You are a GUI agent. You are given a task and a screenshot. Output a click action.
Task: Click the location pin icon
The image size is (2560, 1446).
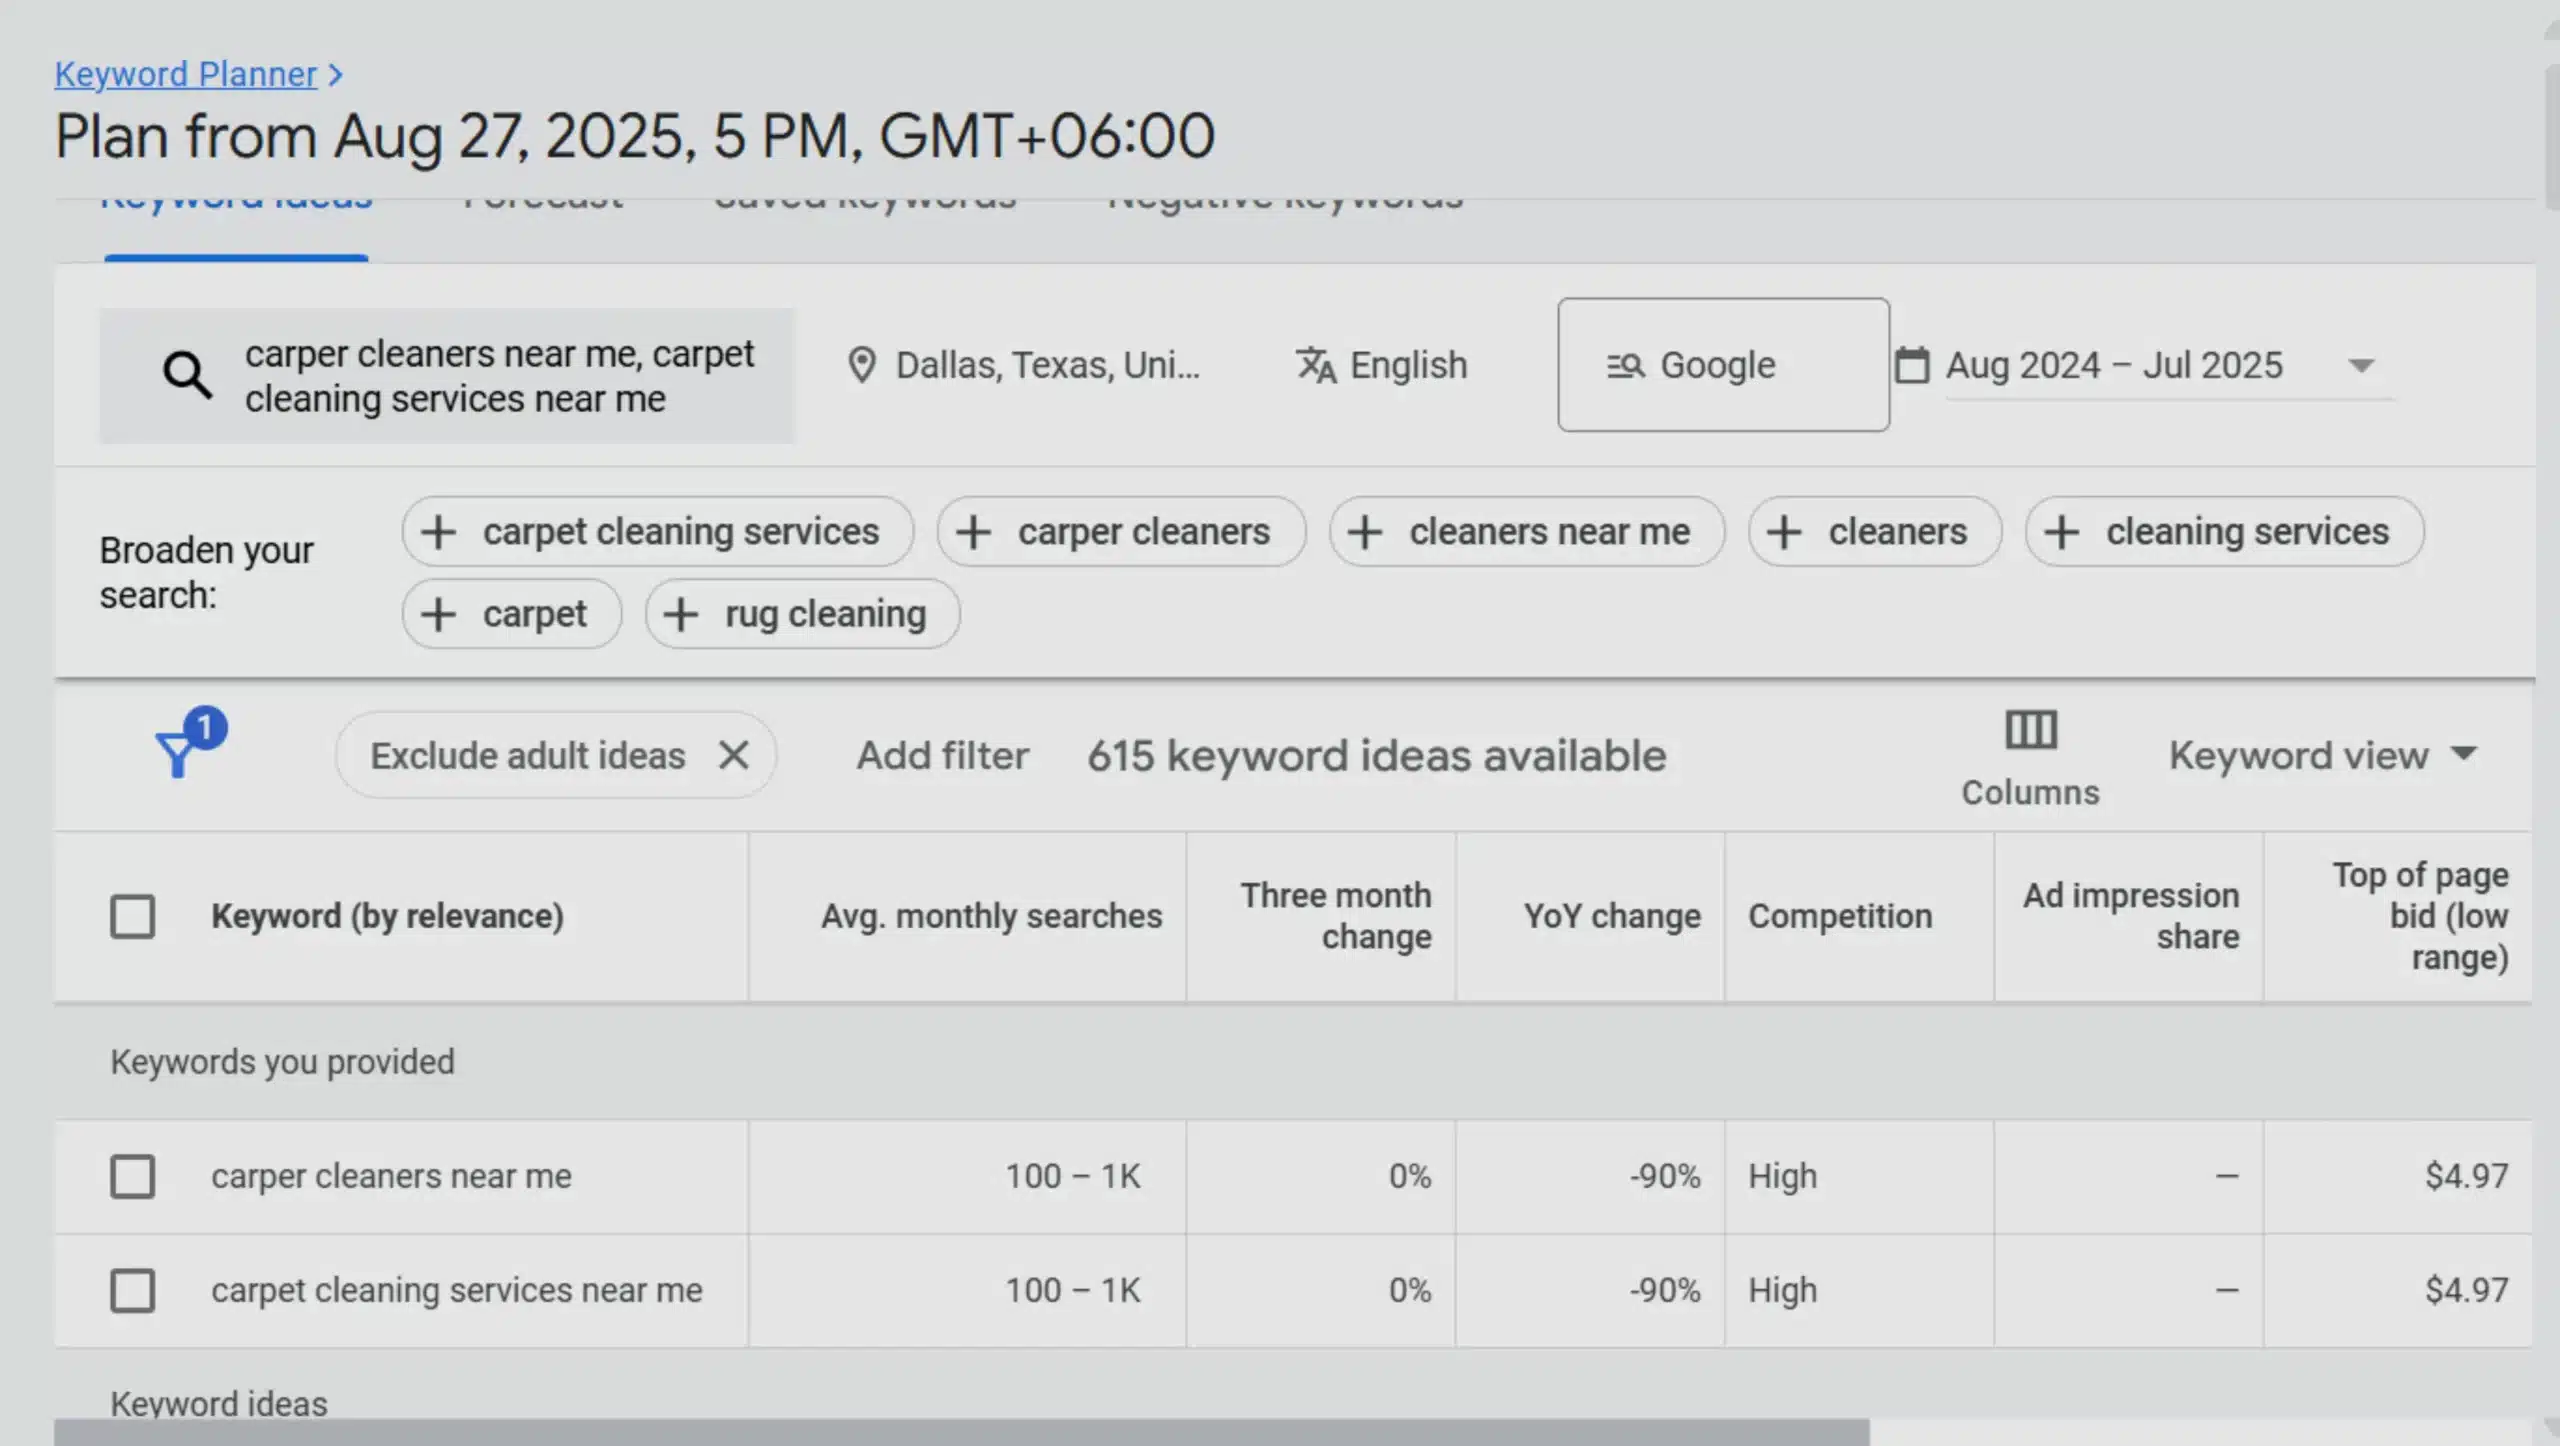click(x=861, y=365)
